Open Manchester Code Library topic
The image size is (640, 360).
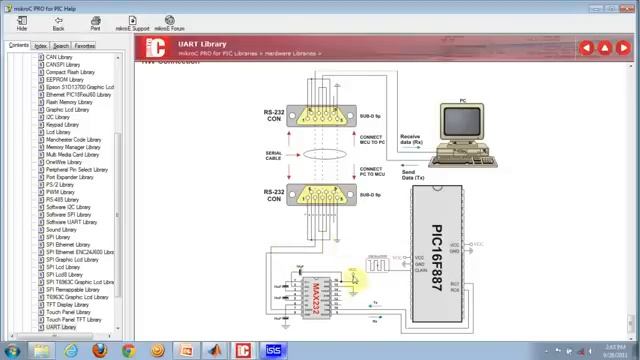[73, 140]
